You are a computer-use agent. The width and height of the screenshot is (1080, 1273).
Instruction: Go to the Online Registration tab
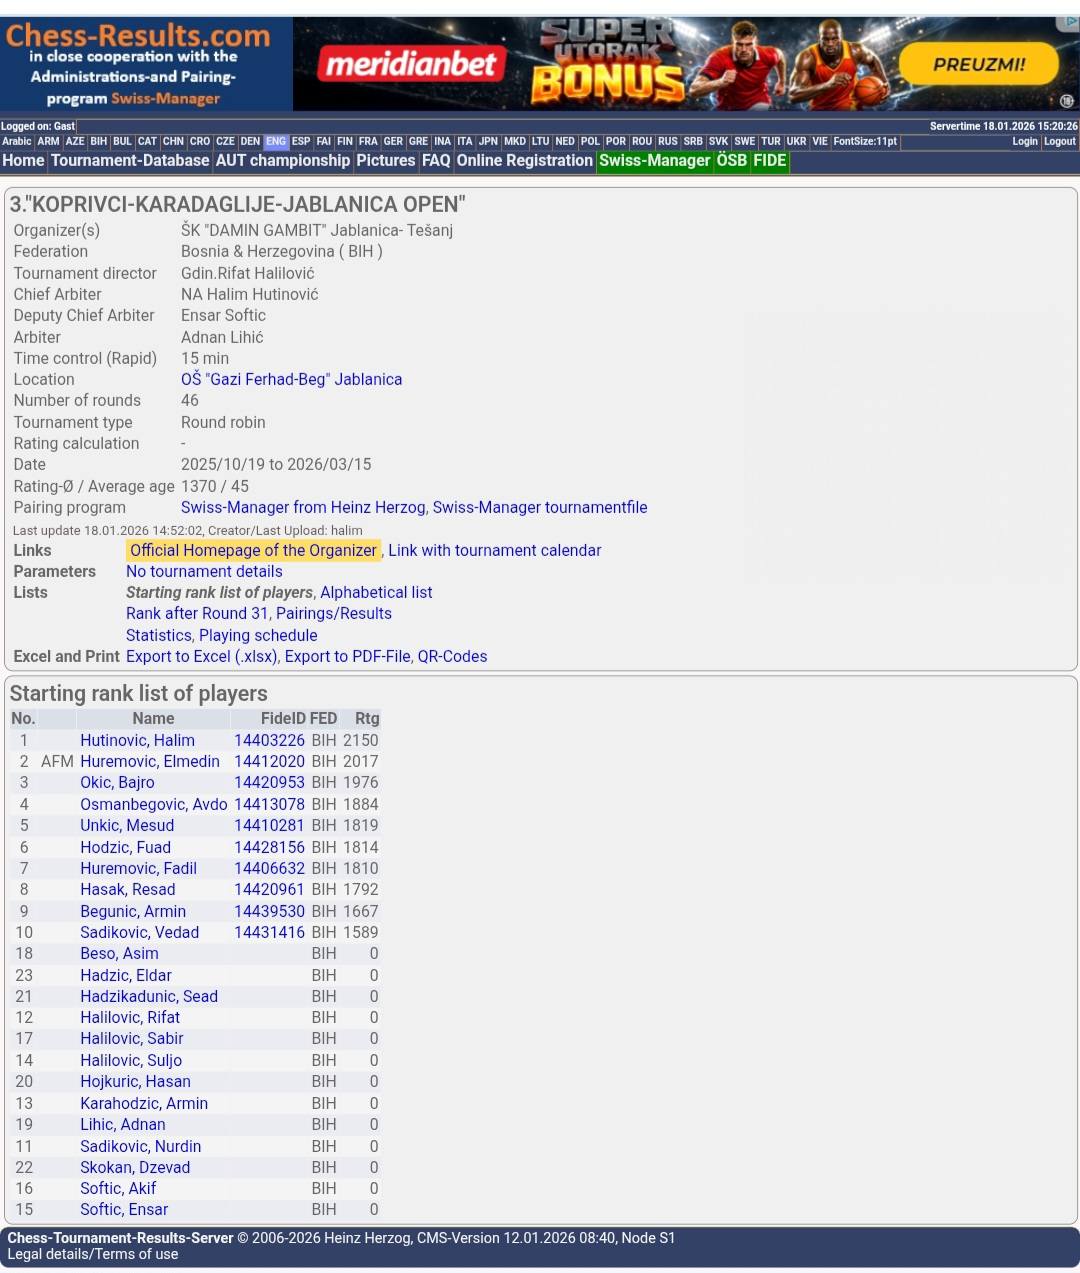click(x=524, y=161)
